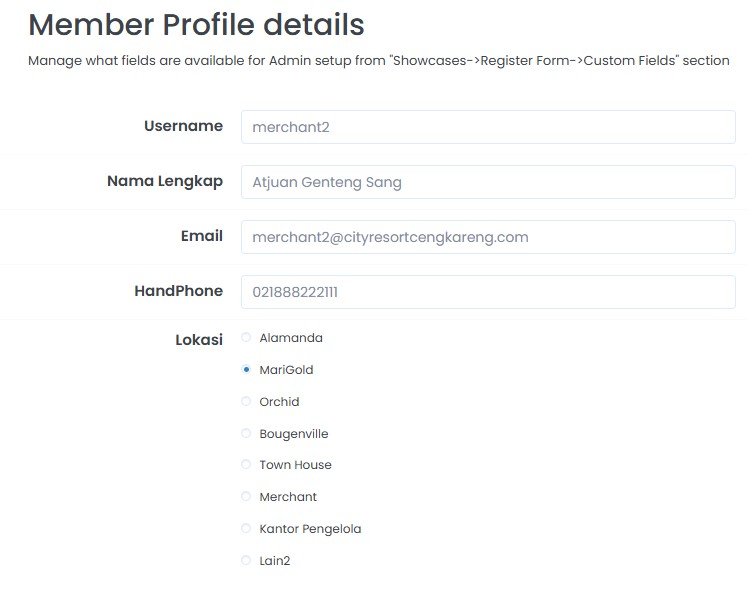Click the Username input field
This screenshot has height=589, width=752.
[488, 127]
